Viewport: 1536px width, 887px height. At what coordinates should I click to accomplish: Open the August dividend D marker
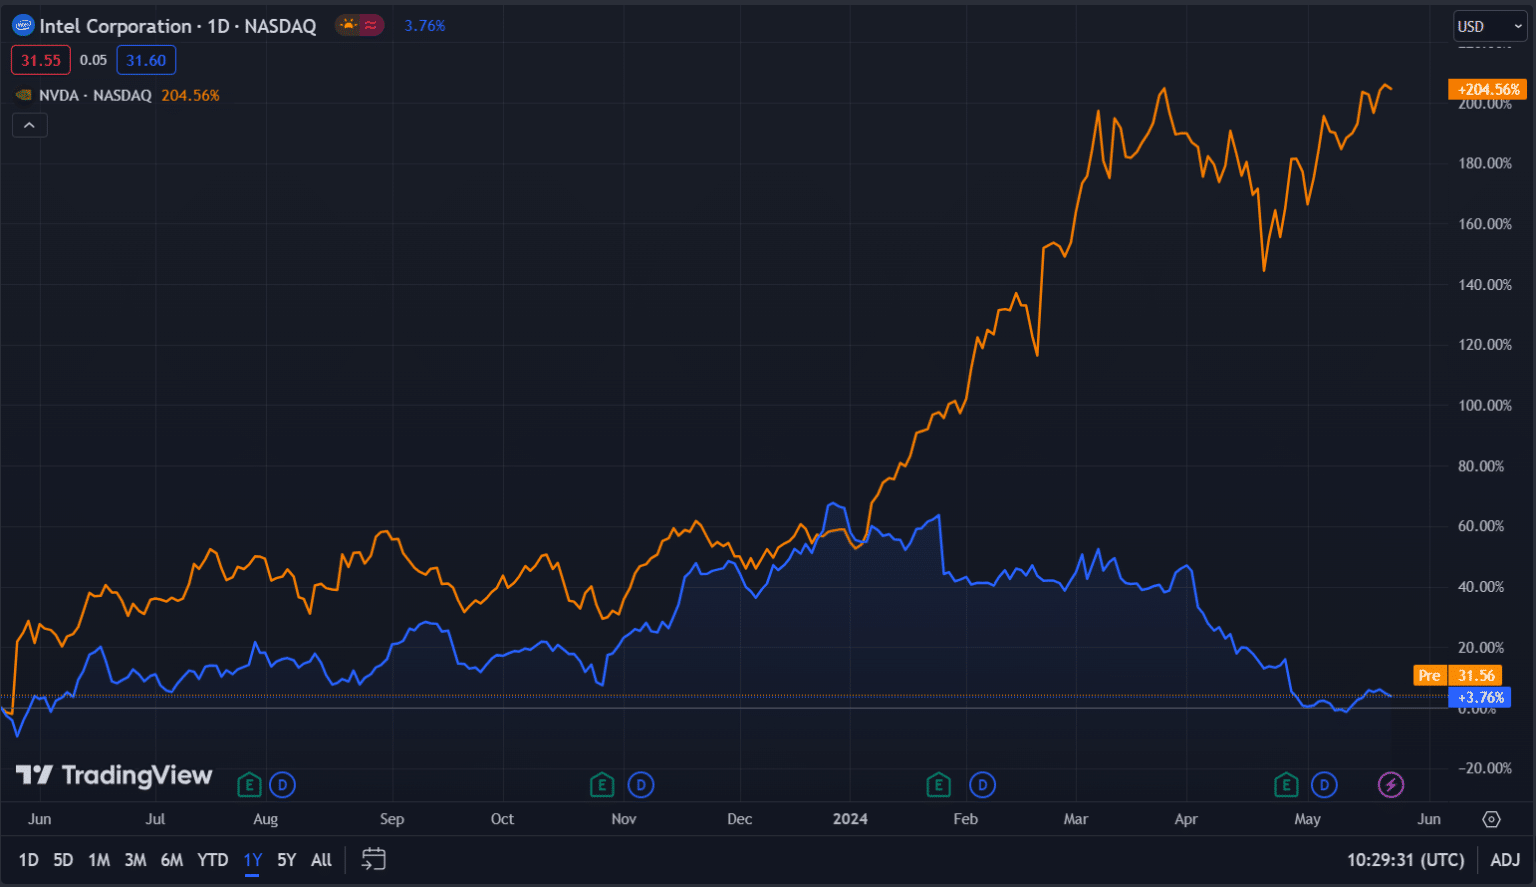pos(283,785)
